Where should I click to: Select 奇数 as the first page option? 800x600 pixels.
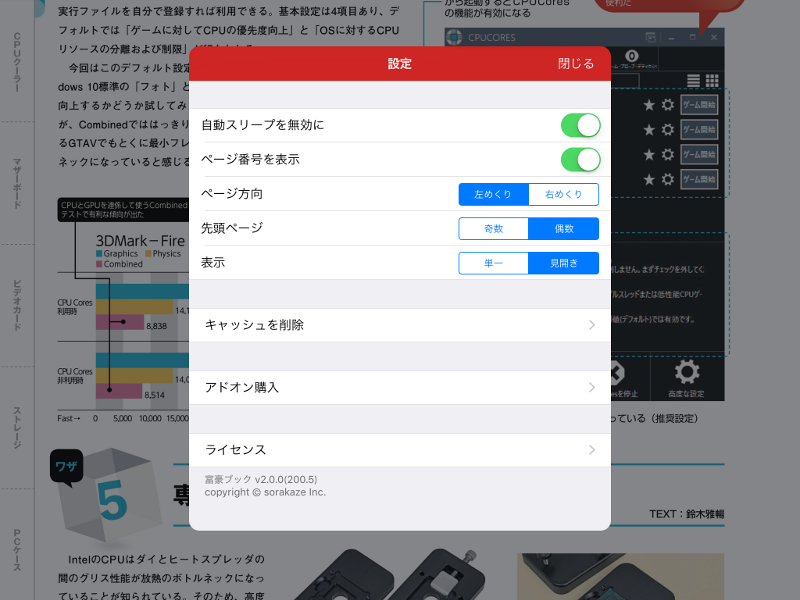(x=492, y=229)
